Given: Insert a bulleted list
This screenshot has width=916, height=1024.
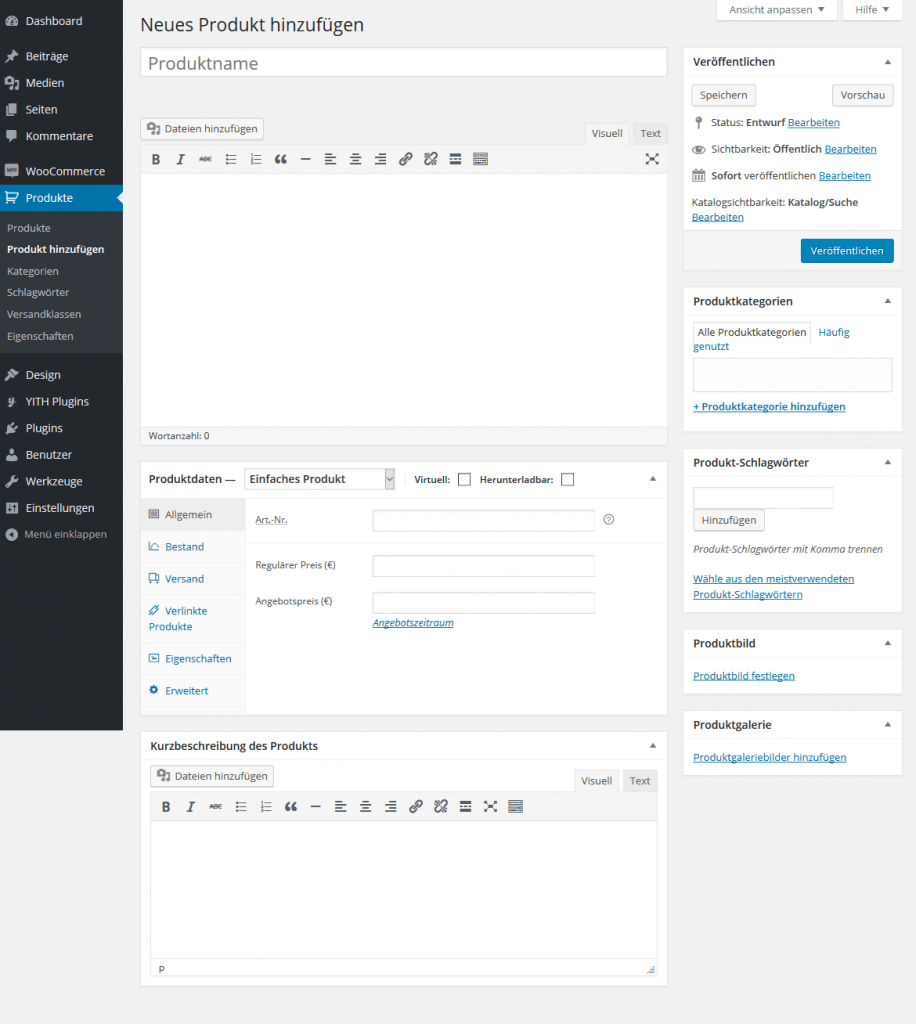Looking at the screenshot, I should click(231, 159).
